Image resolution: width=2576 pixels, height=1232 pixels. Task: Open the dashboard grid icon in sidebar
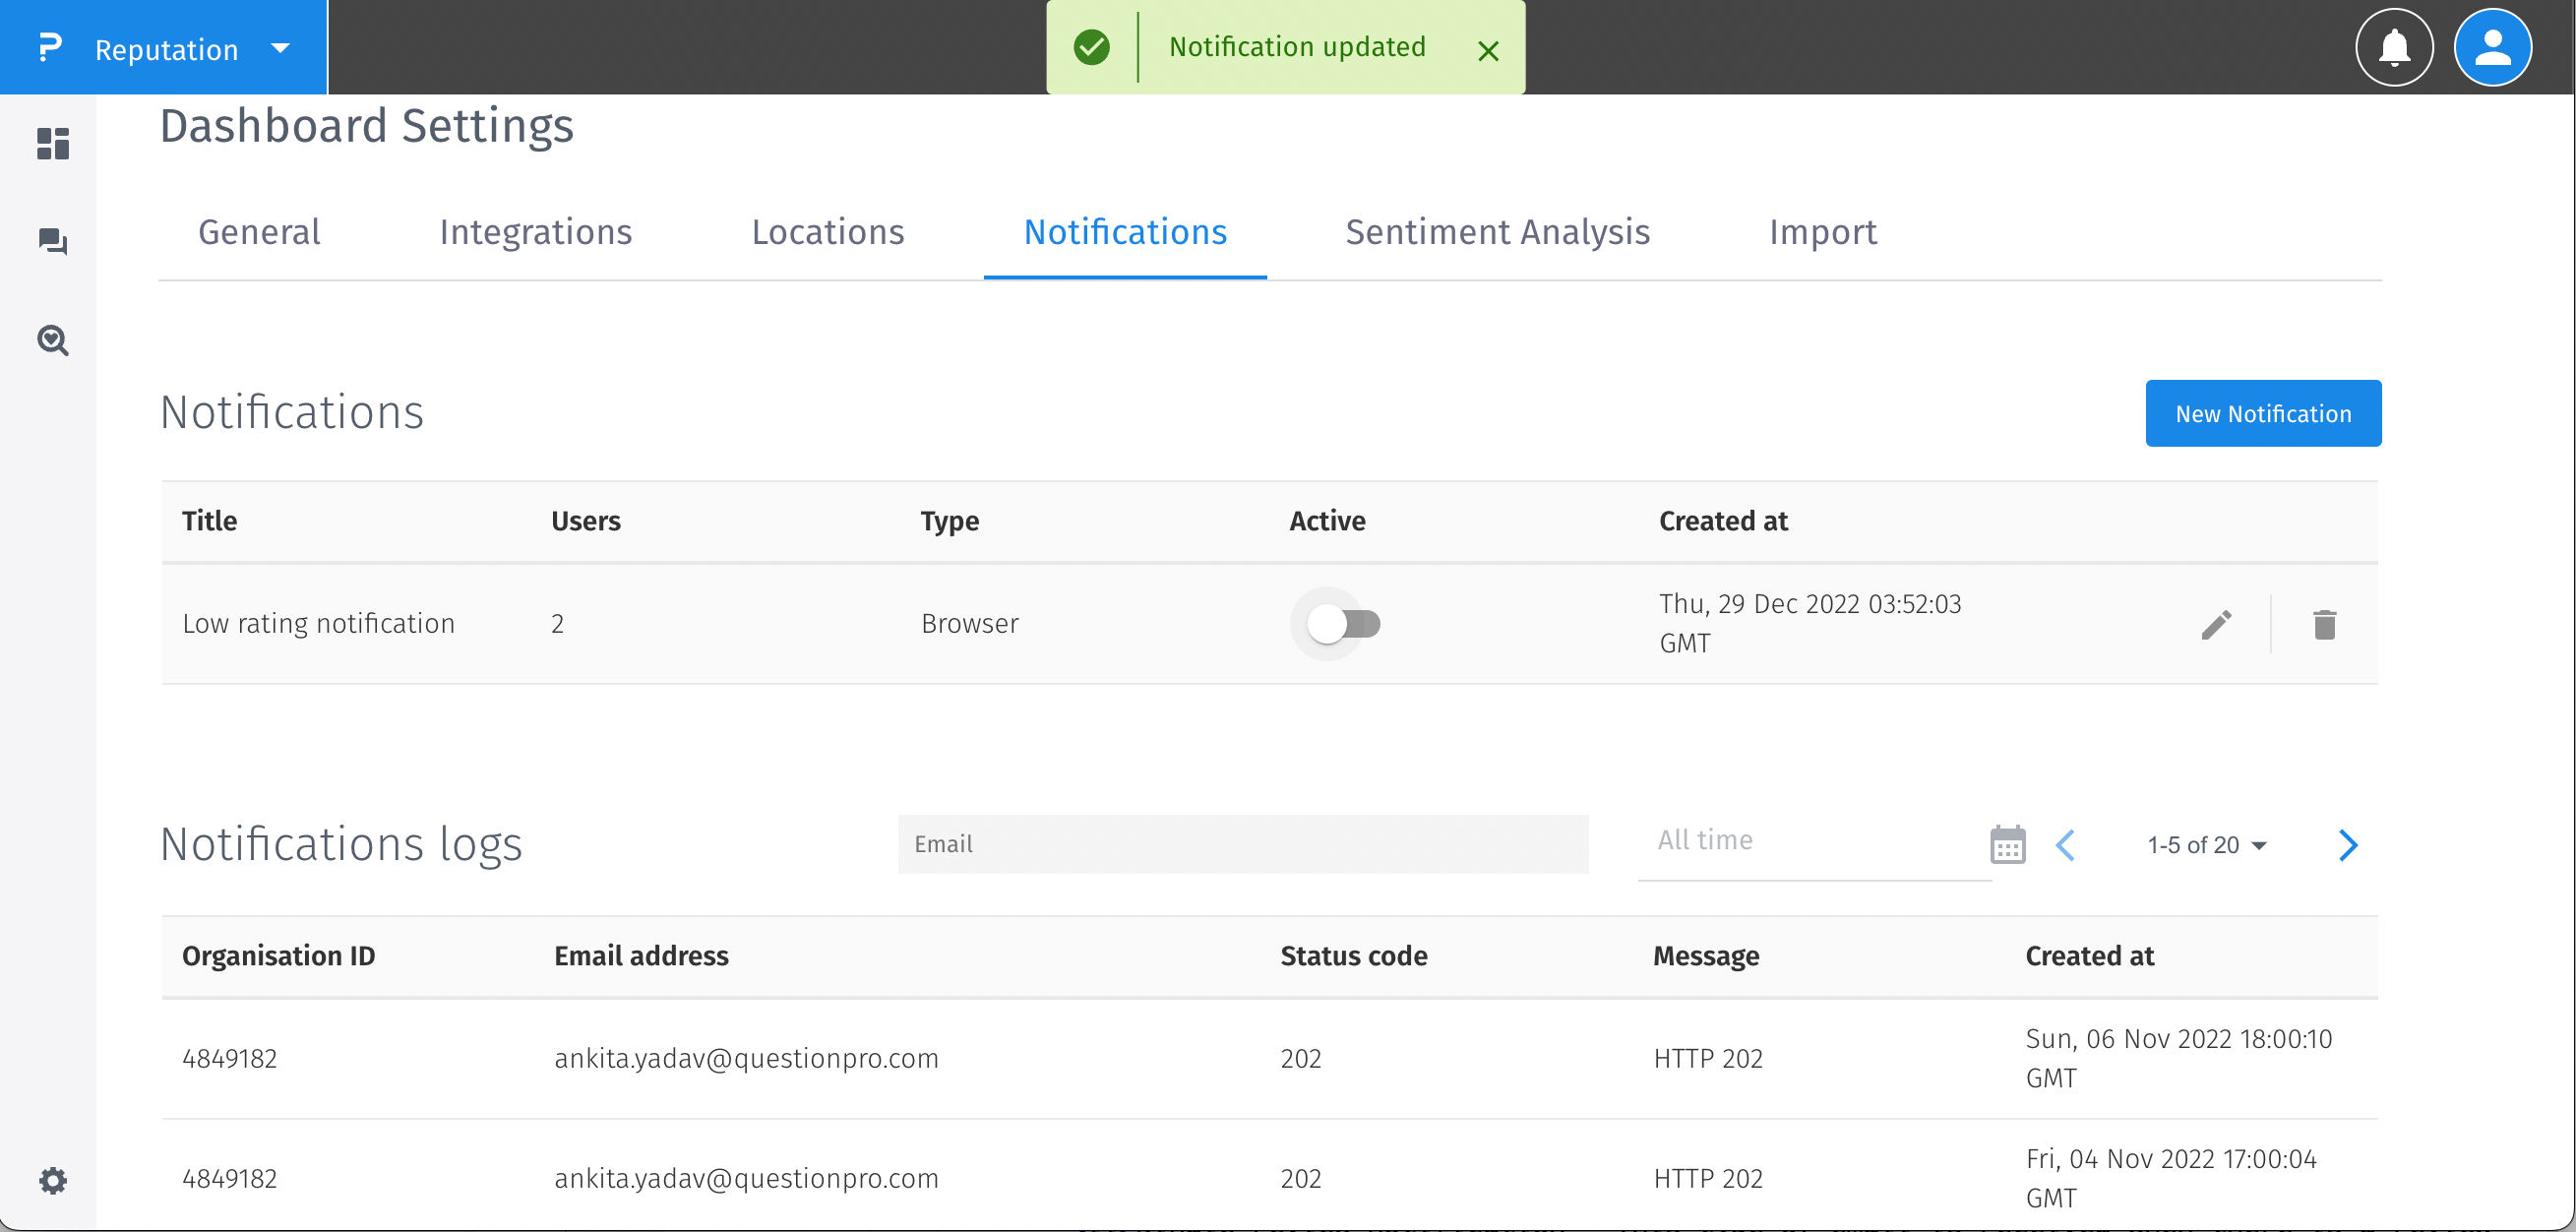tap(53, 144)
